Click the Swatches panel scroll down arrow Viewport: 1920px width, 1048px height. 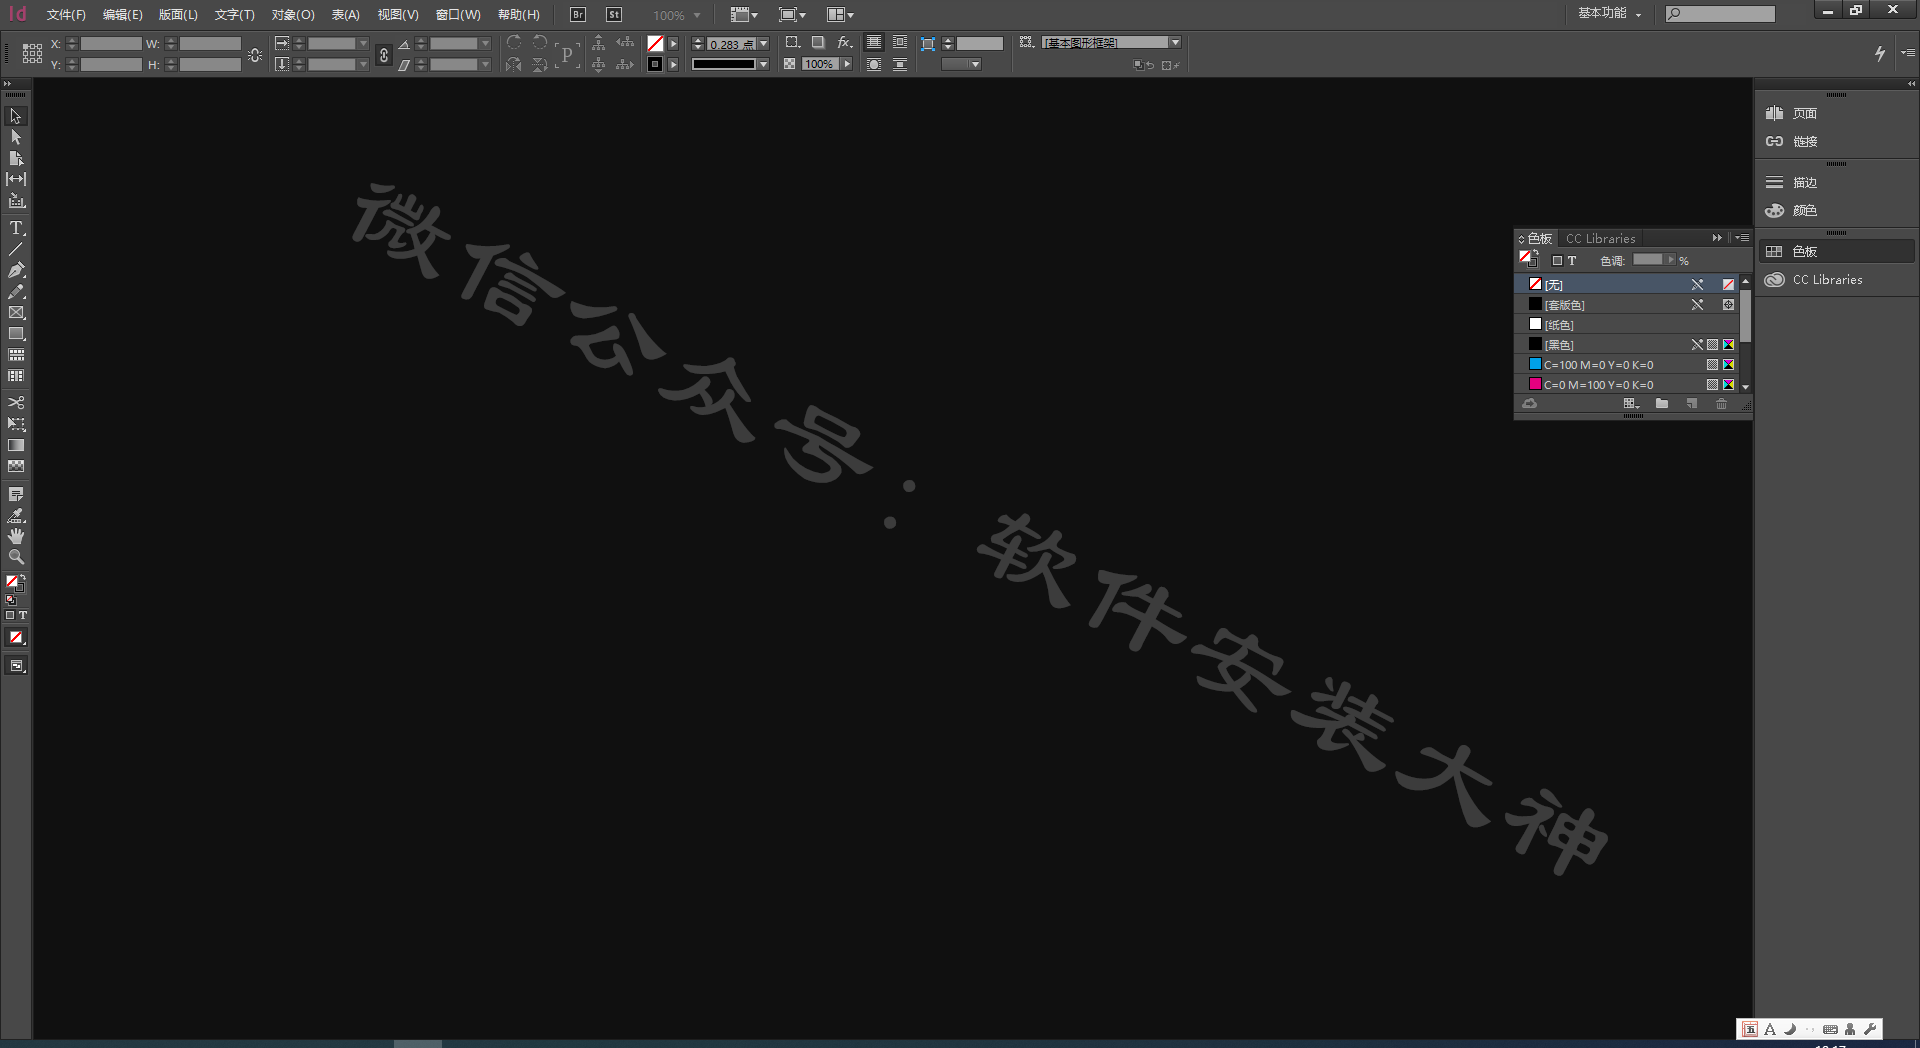[x=1745, y=386]
